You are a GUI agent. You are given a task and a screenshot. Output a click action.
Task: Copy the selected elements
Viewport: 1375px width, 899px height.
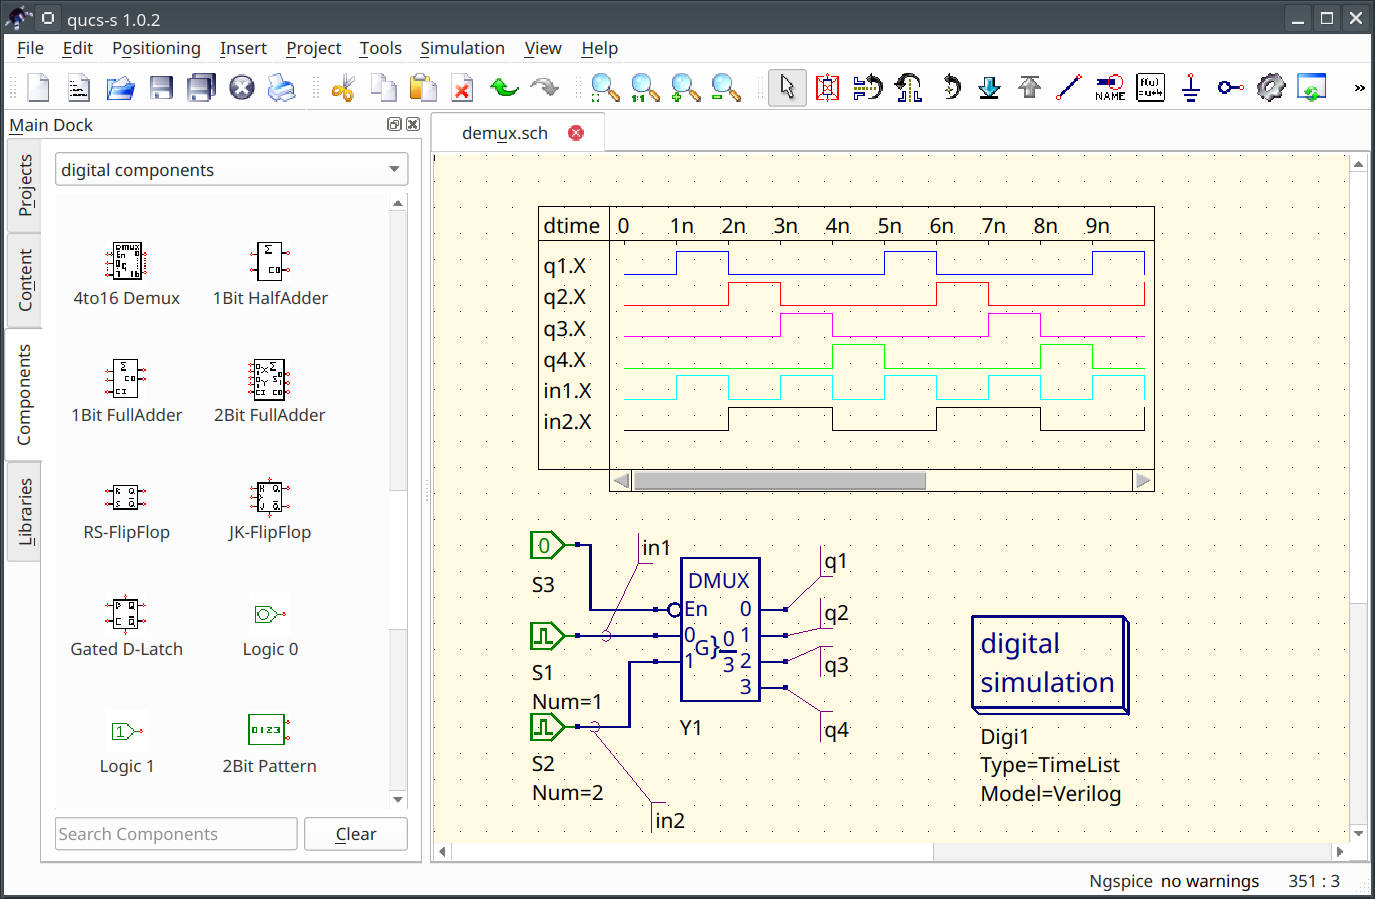[383, 88]
